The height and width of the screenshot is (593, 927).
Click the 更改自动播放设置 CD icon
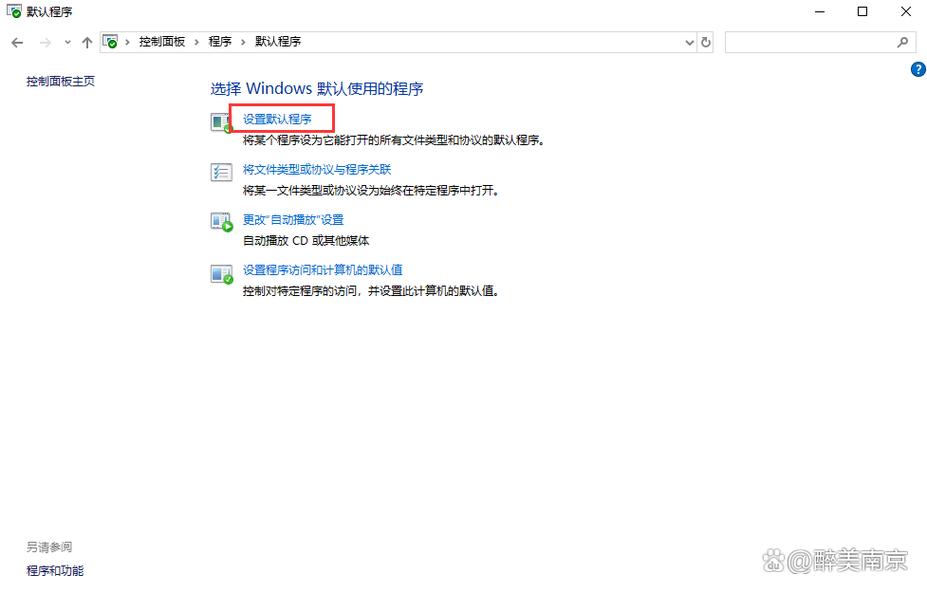(221, 220)
